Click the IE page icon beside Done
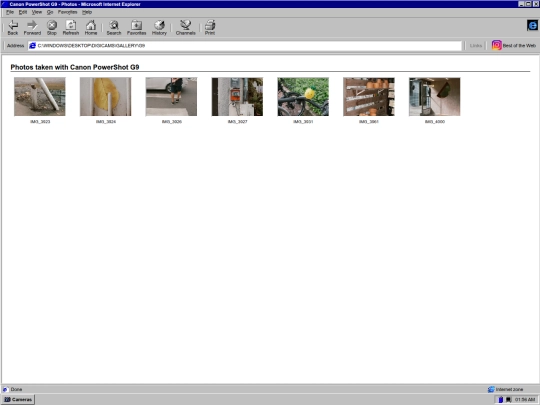The height and width of the screenshot is (405, 540). pos(5,390)
